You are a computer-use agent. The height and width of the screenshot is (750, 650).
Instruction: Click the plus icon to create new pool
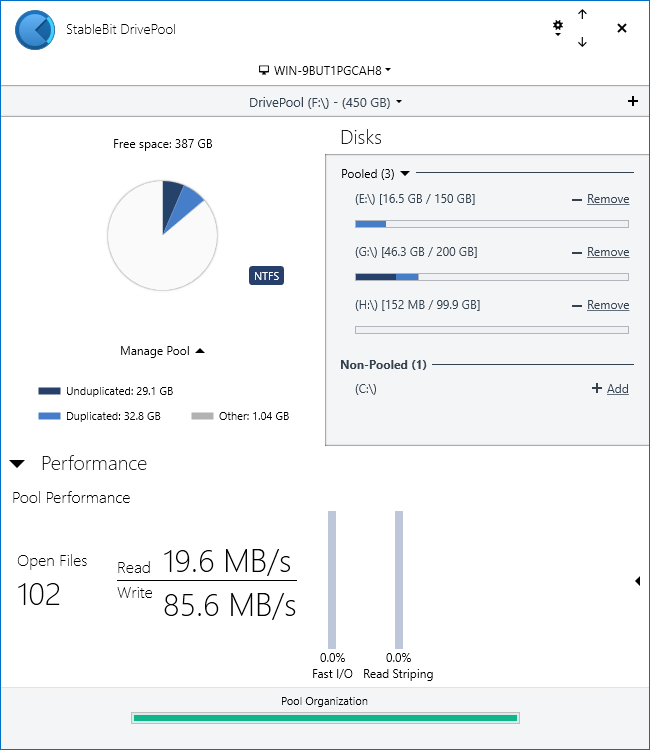point(633,101)
